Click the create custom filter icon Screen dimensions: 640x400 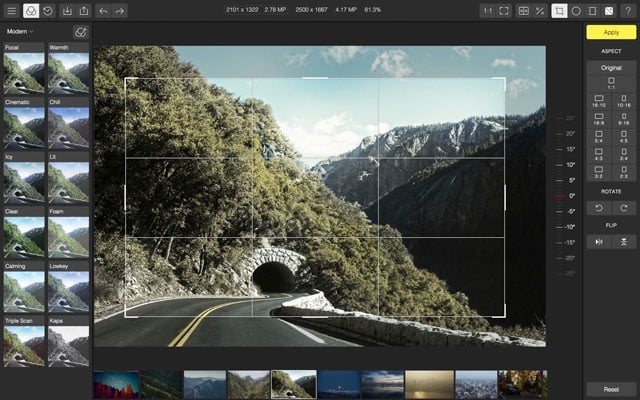pyautogui.click(x=81, y=32)
